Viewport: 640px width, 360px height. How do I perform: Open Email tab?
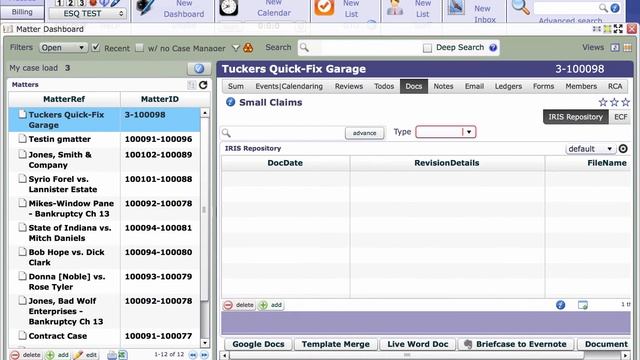click(474, 86)
